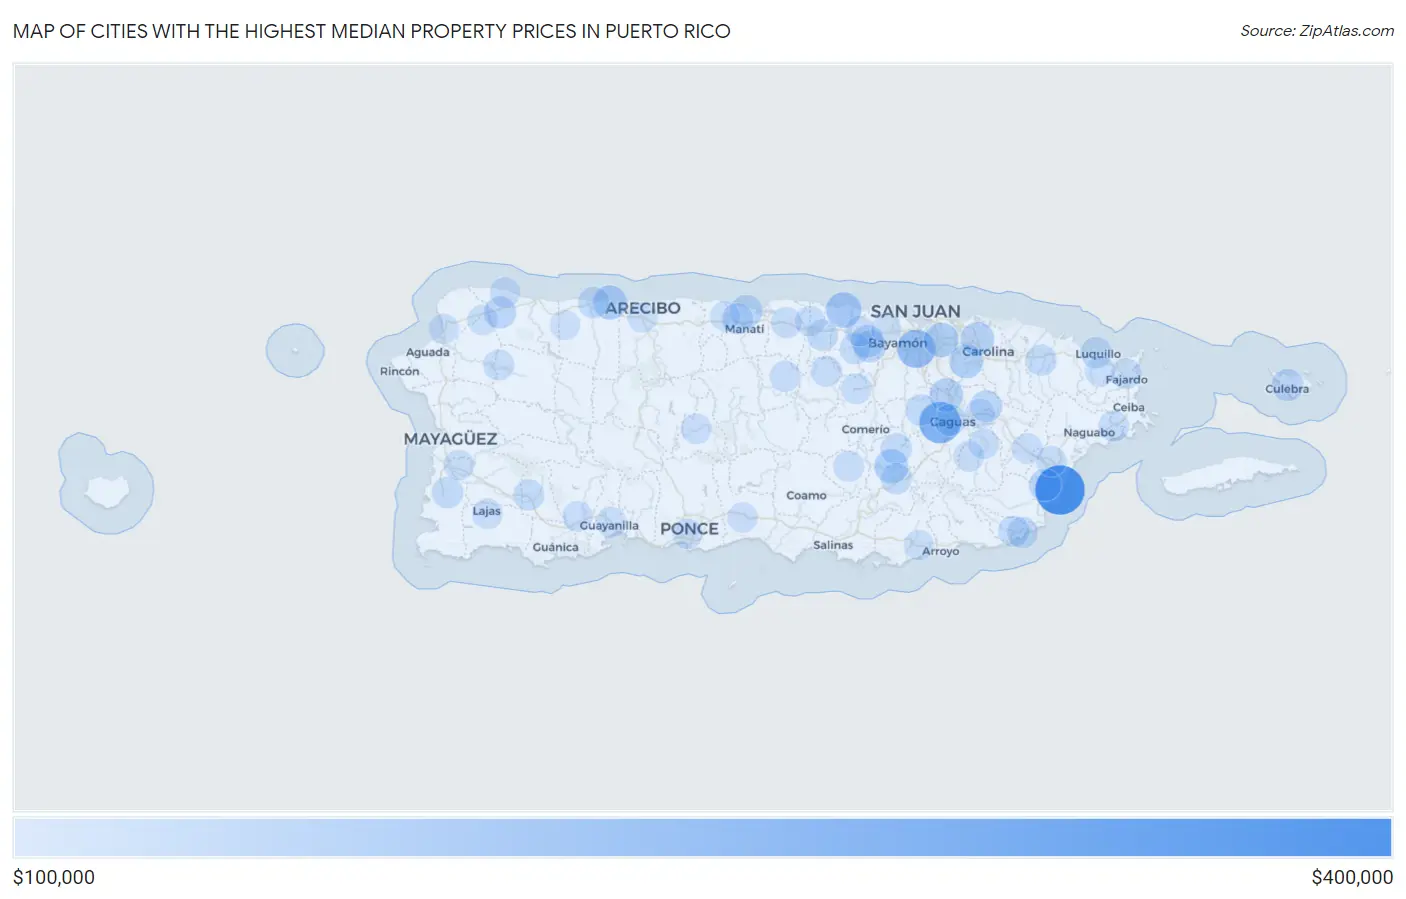This screenshot has height=899, width=1406.
Task: Select the Arroyo map label
Action: (940, 552)
